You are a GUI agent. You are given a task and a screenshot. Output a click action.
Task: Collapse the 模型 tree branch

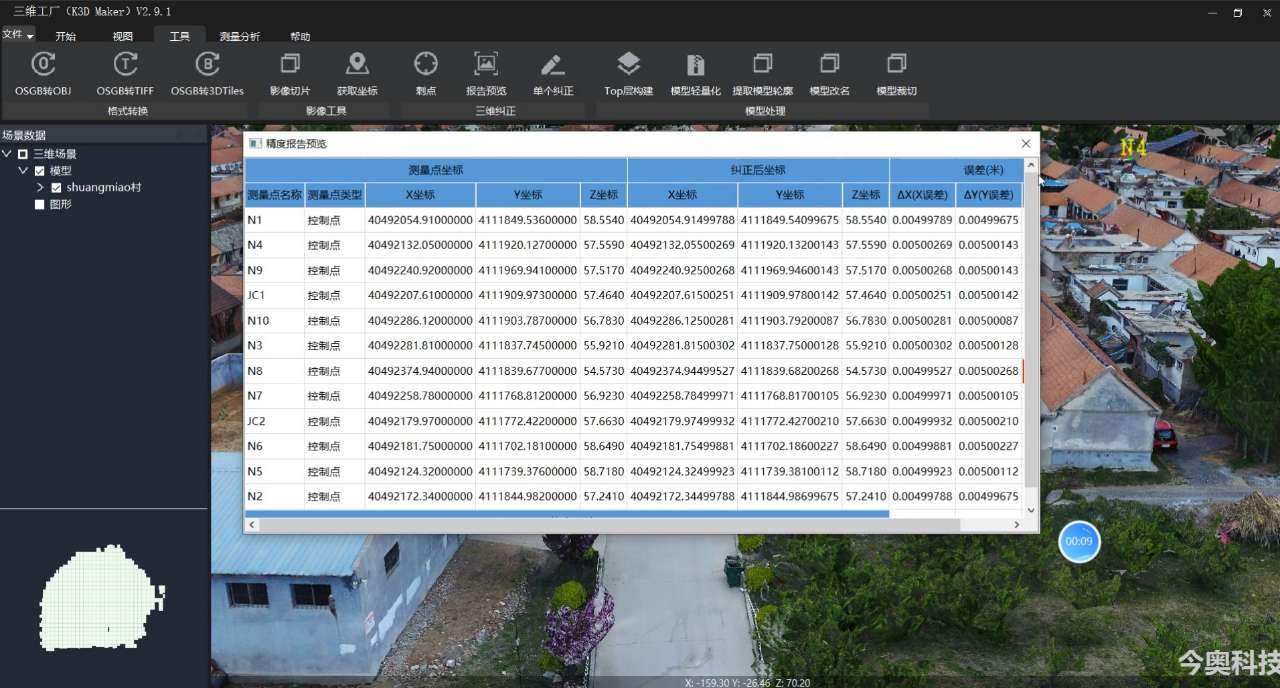[24, 170]
